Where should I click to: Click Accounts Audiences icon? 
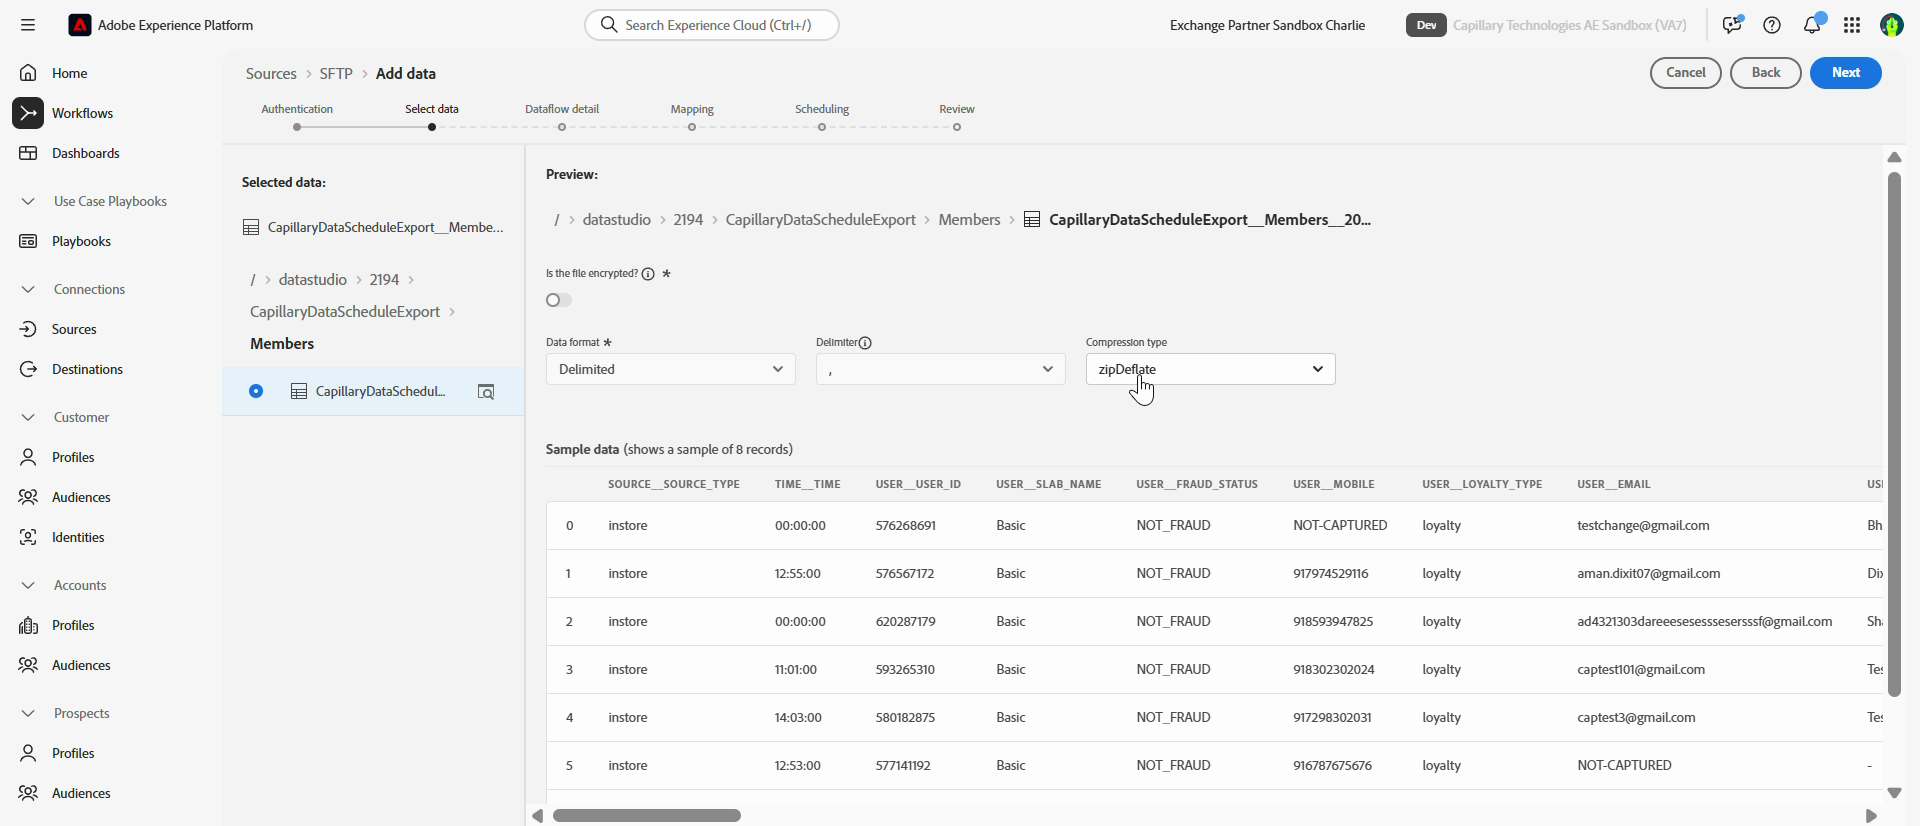(28, 665)
